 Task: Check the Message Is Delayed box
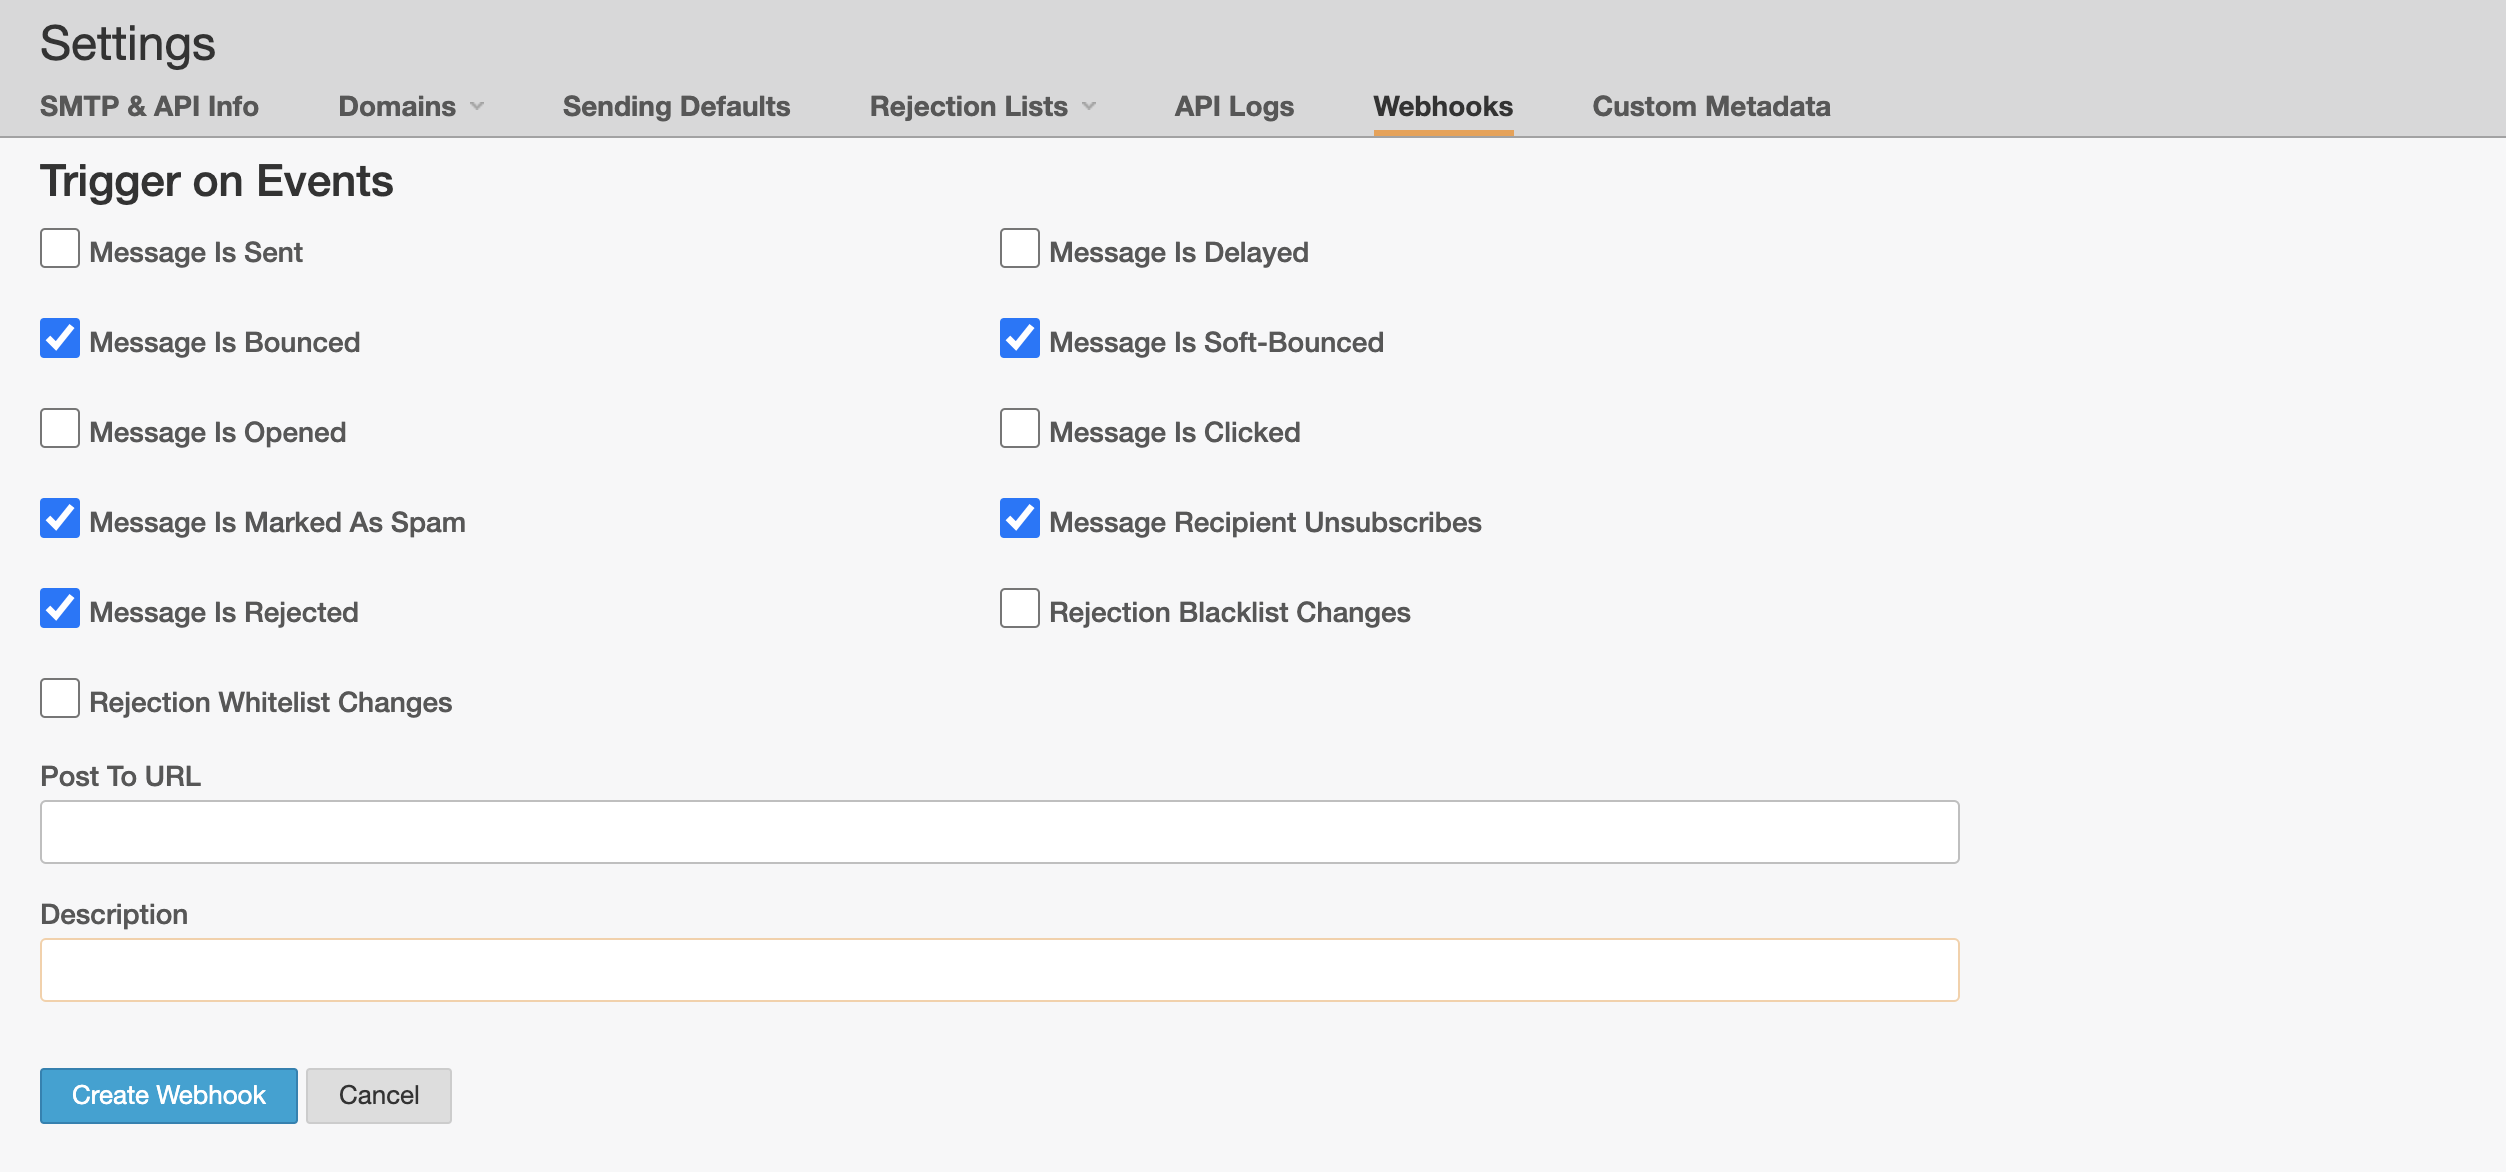click(x=1019, y=249)
